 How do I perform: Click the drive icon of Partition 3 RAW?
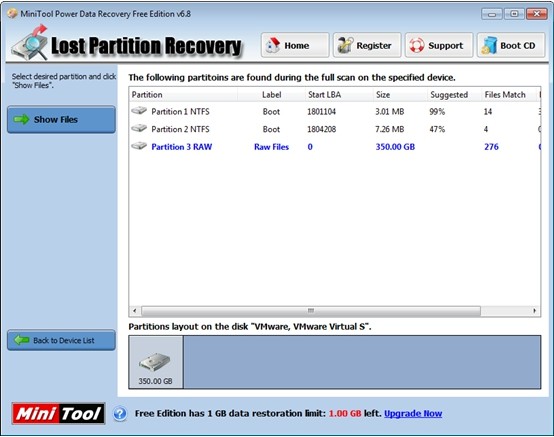[139, 146]
